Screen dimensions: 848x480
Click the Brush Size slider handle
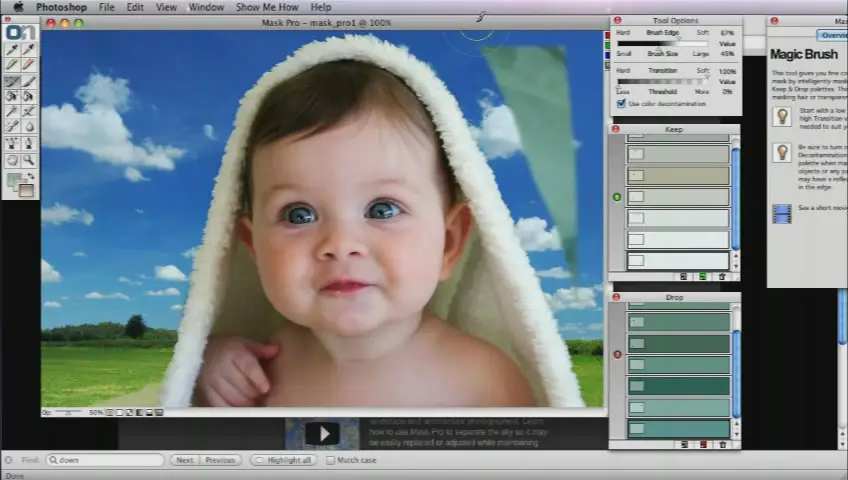658,49
